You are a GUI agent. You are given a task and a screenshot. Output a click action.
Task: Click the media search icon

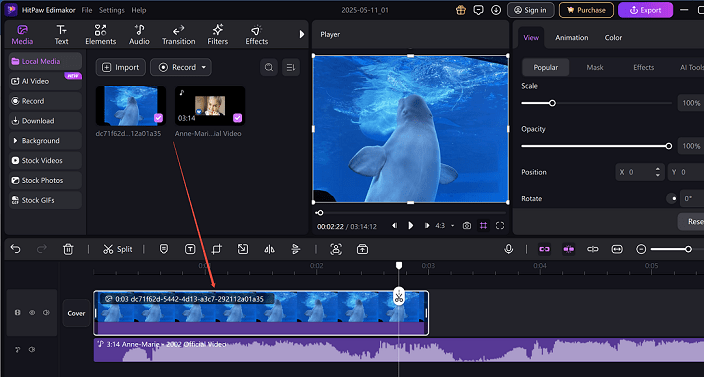pos(269,67)
